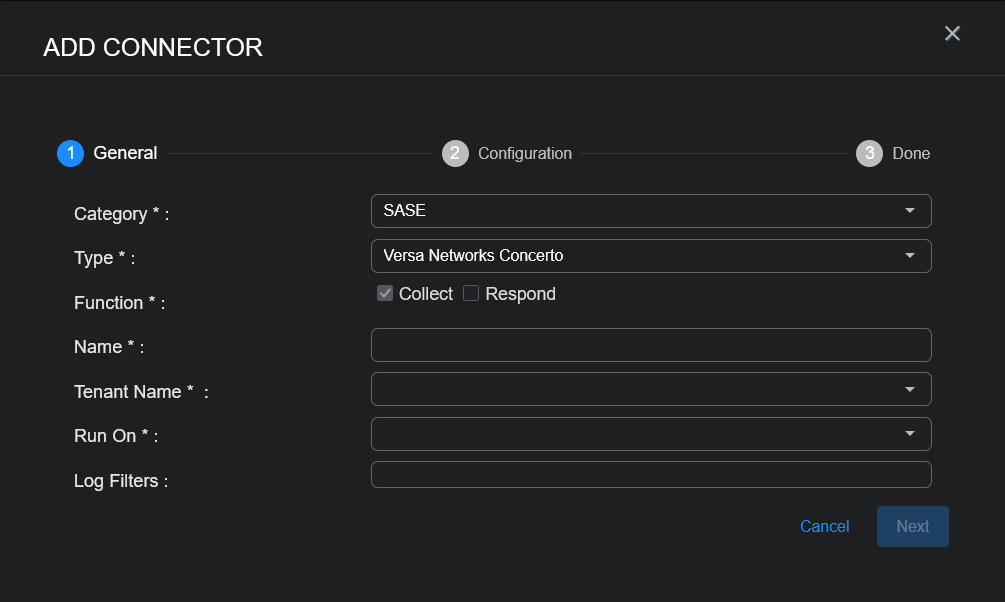Screen dimensions: 1005x602
Task: Enable the Respond function checkbox
Action: pyautogui.click(x=471, y=294)
